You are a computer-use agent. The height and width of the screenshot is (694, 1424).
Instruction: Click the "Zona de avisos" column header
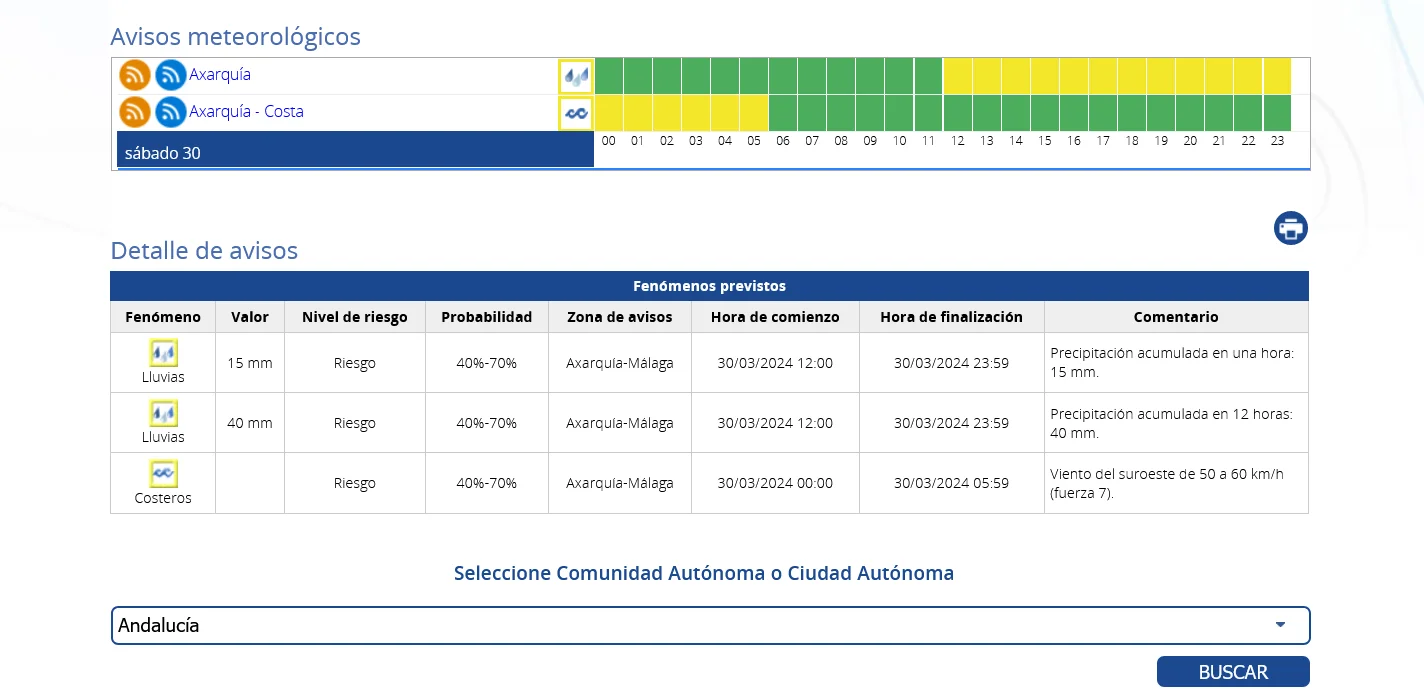(620, 317)
